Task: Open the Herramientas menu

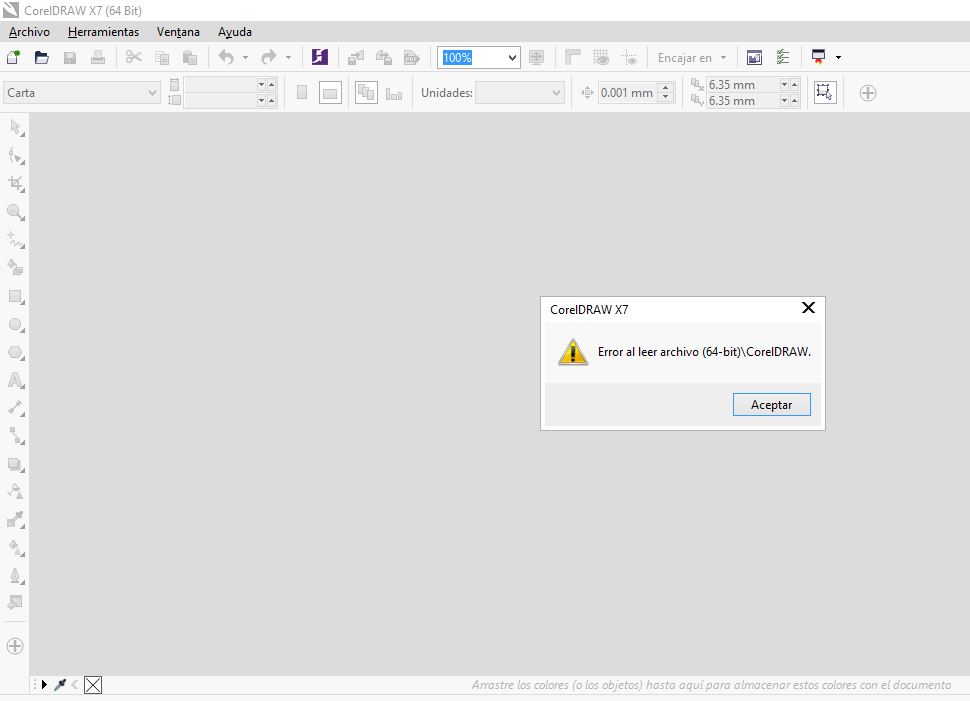Action: click(103, 32)
